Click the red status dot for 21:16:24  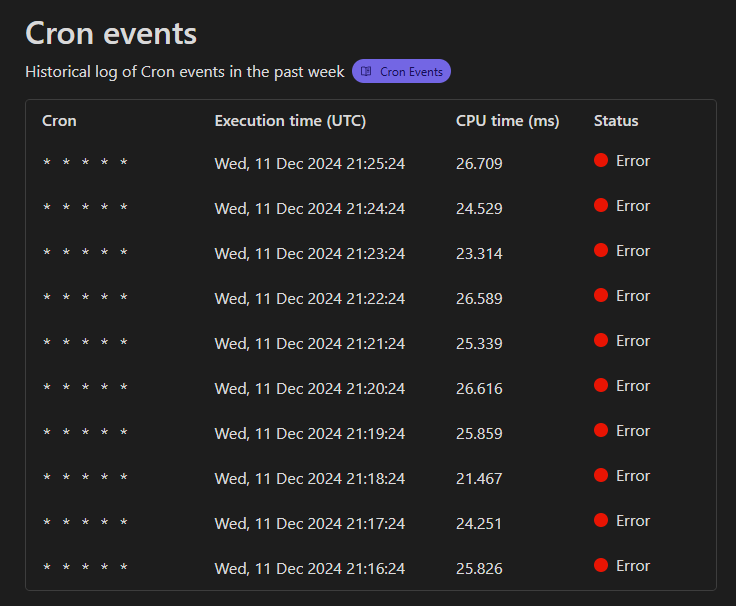(601, 565)
